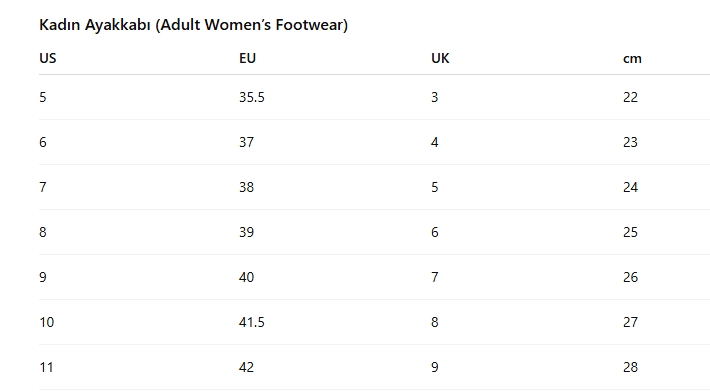Select the 25 cm cell
The image size is (710, 392).
tap(630, 232)
